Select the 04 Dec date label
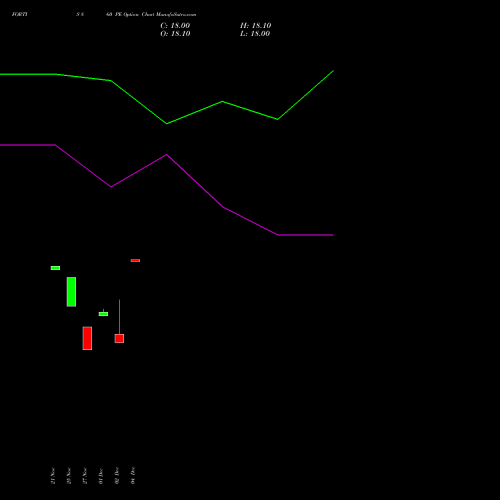 click(x=133, y=476)
